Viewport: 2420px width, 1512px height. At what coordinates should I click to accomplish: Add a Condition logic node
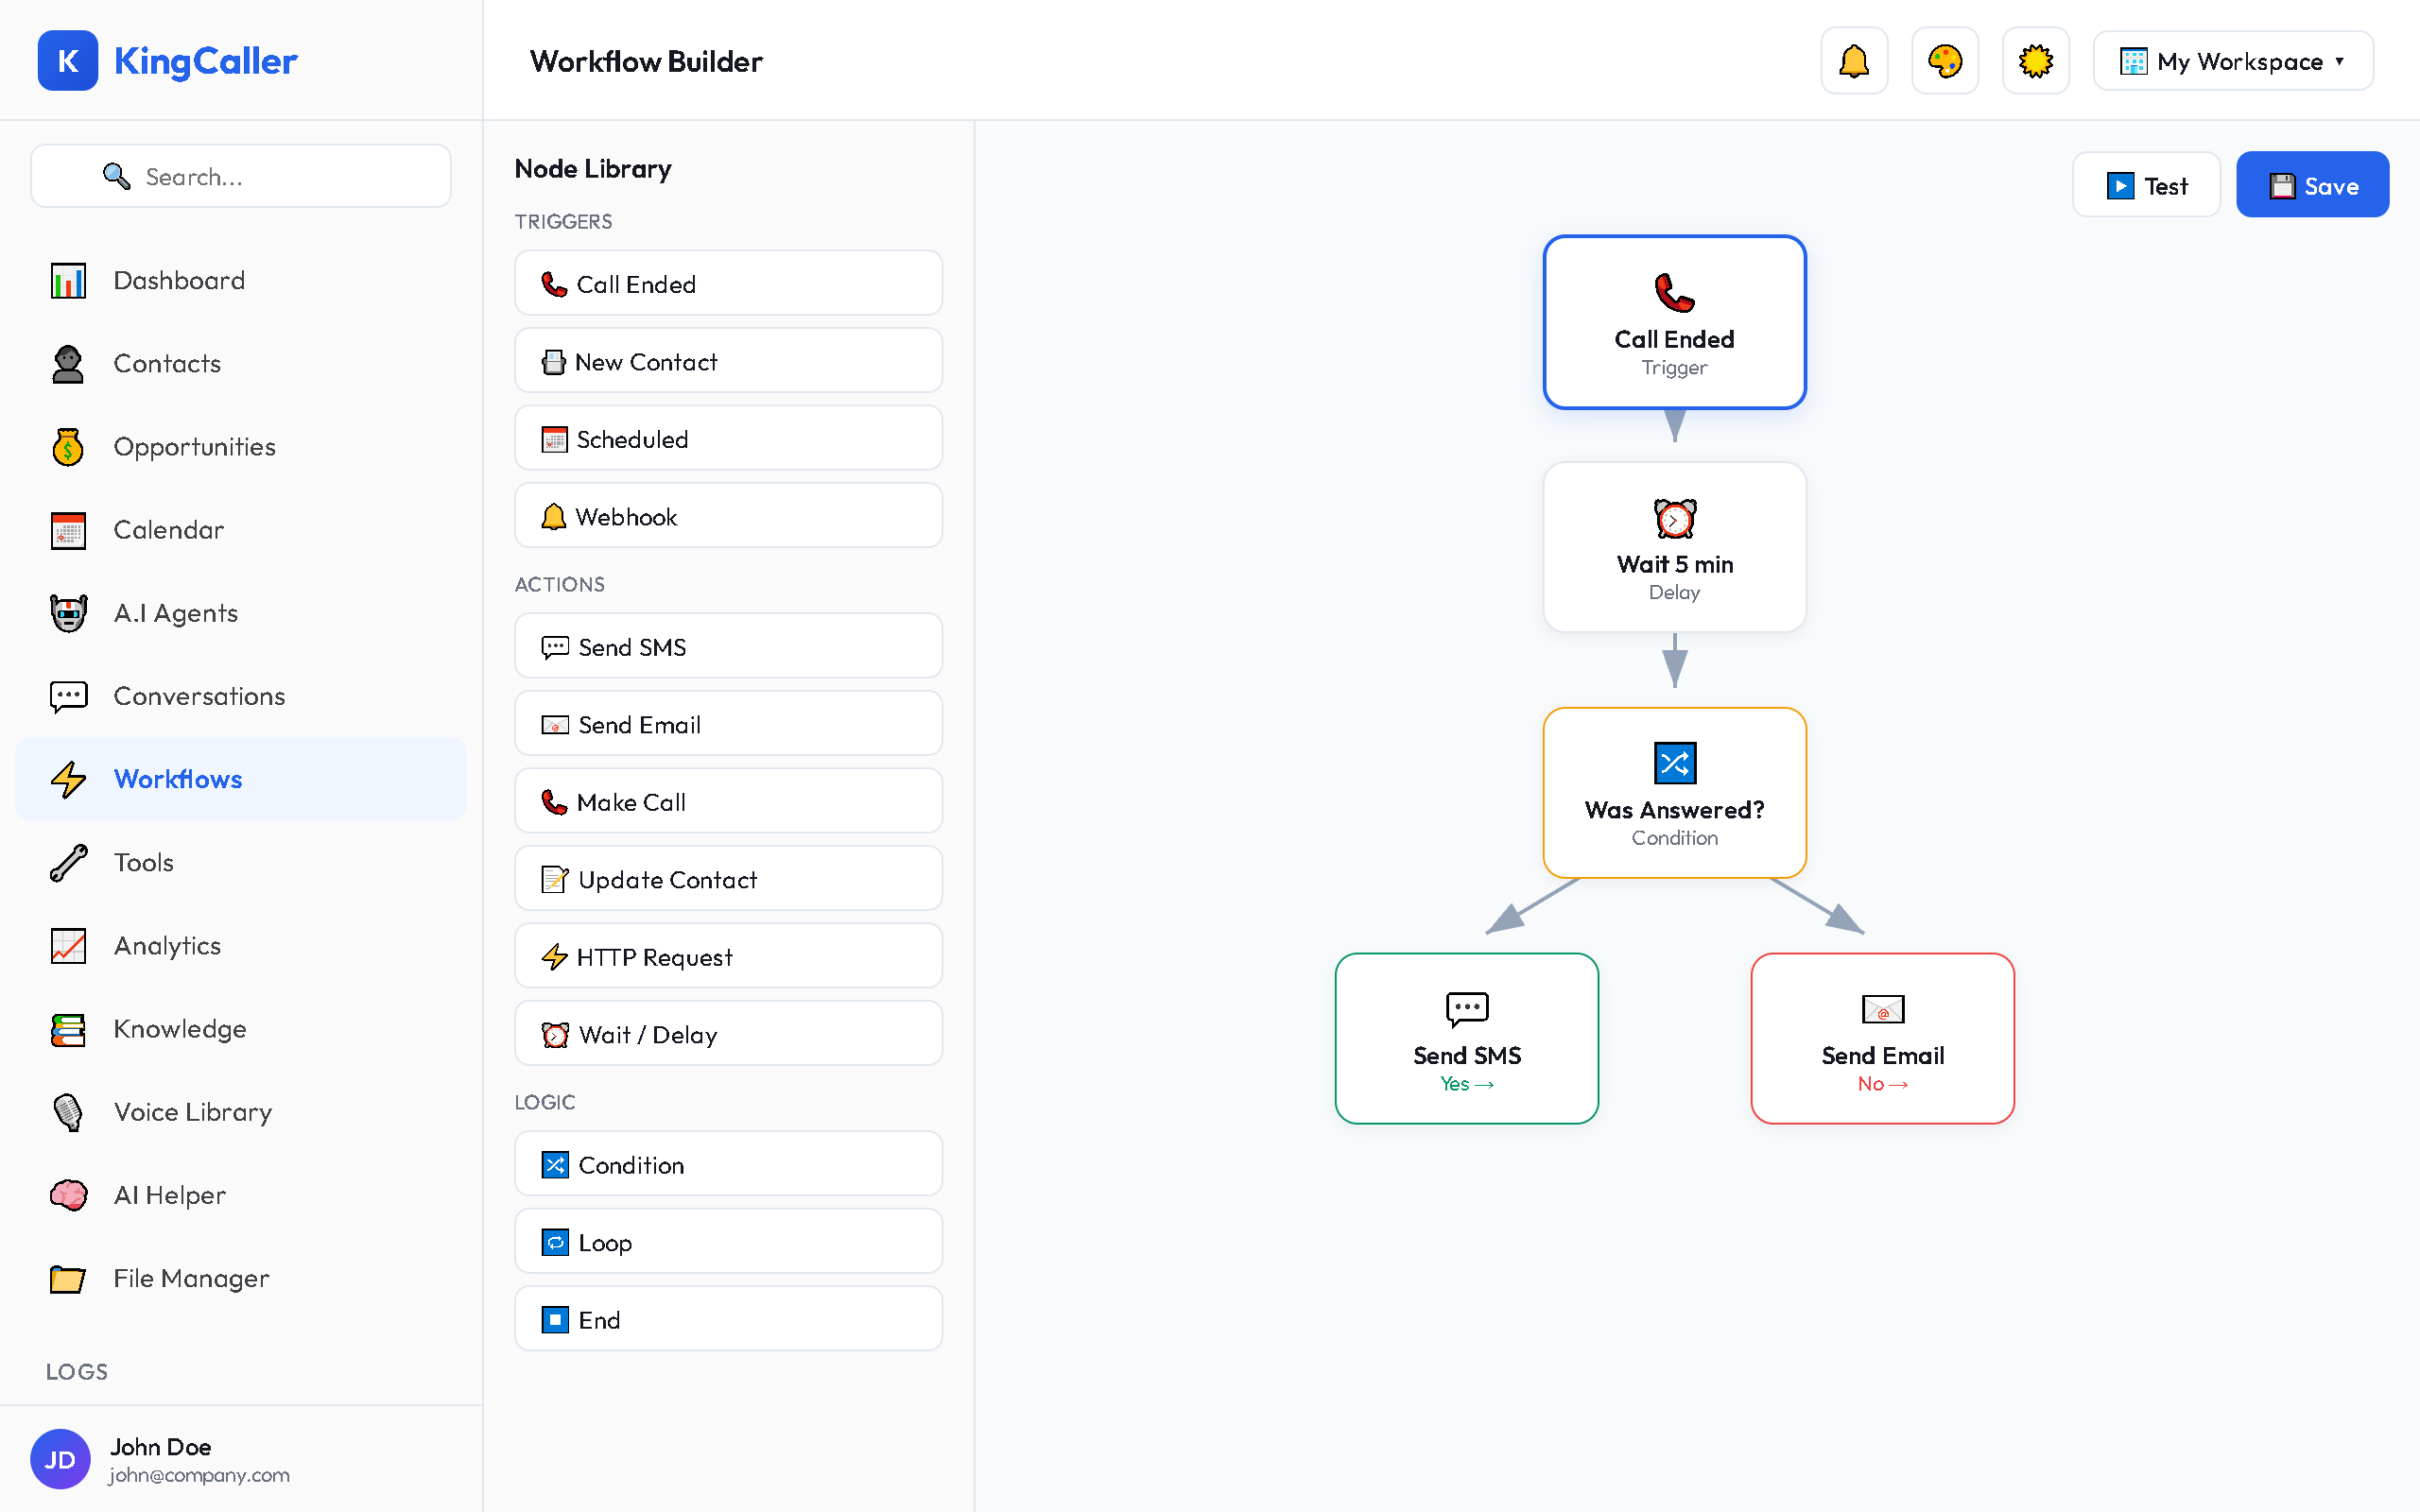727,1164
